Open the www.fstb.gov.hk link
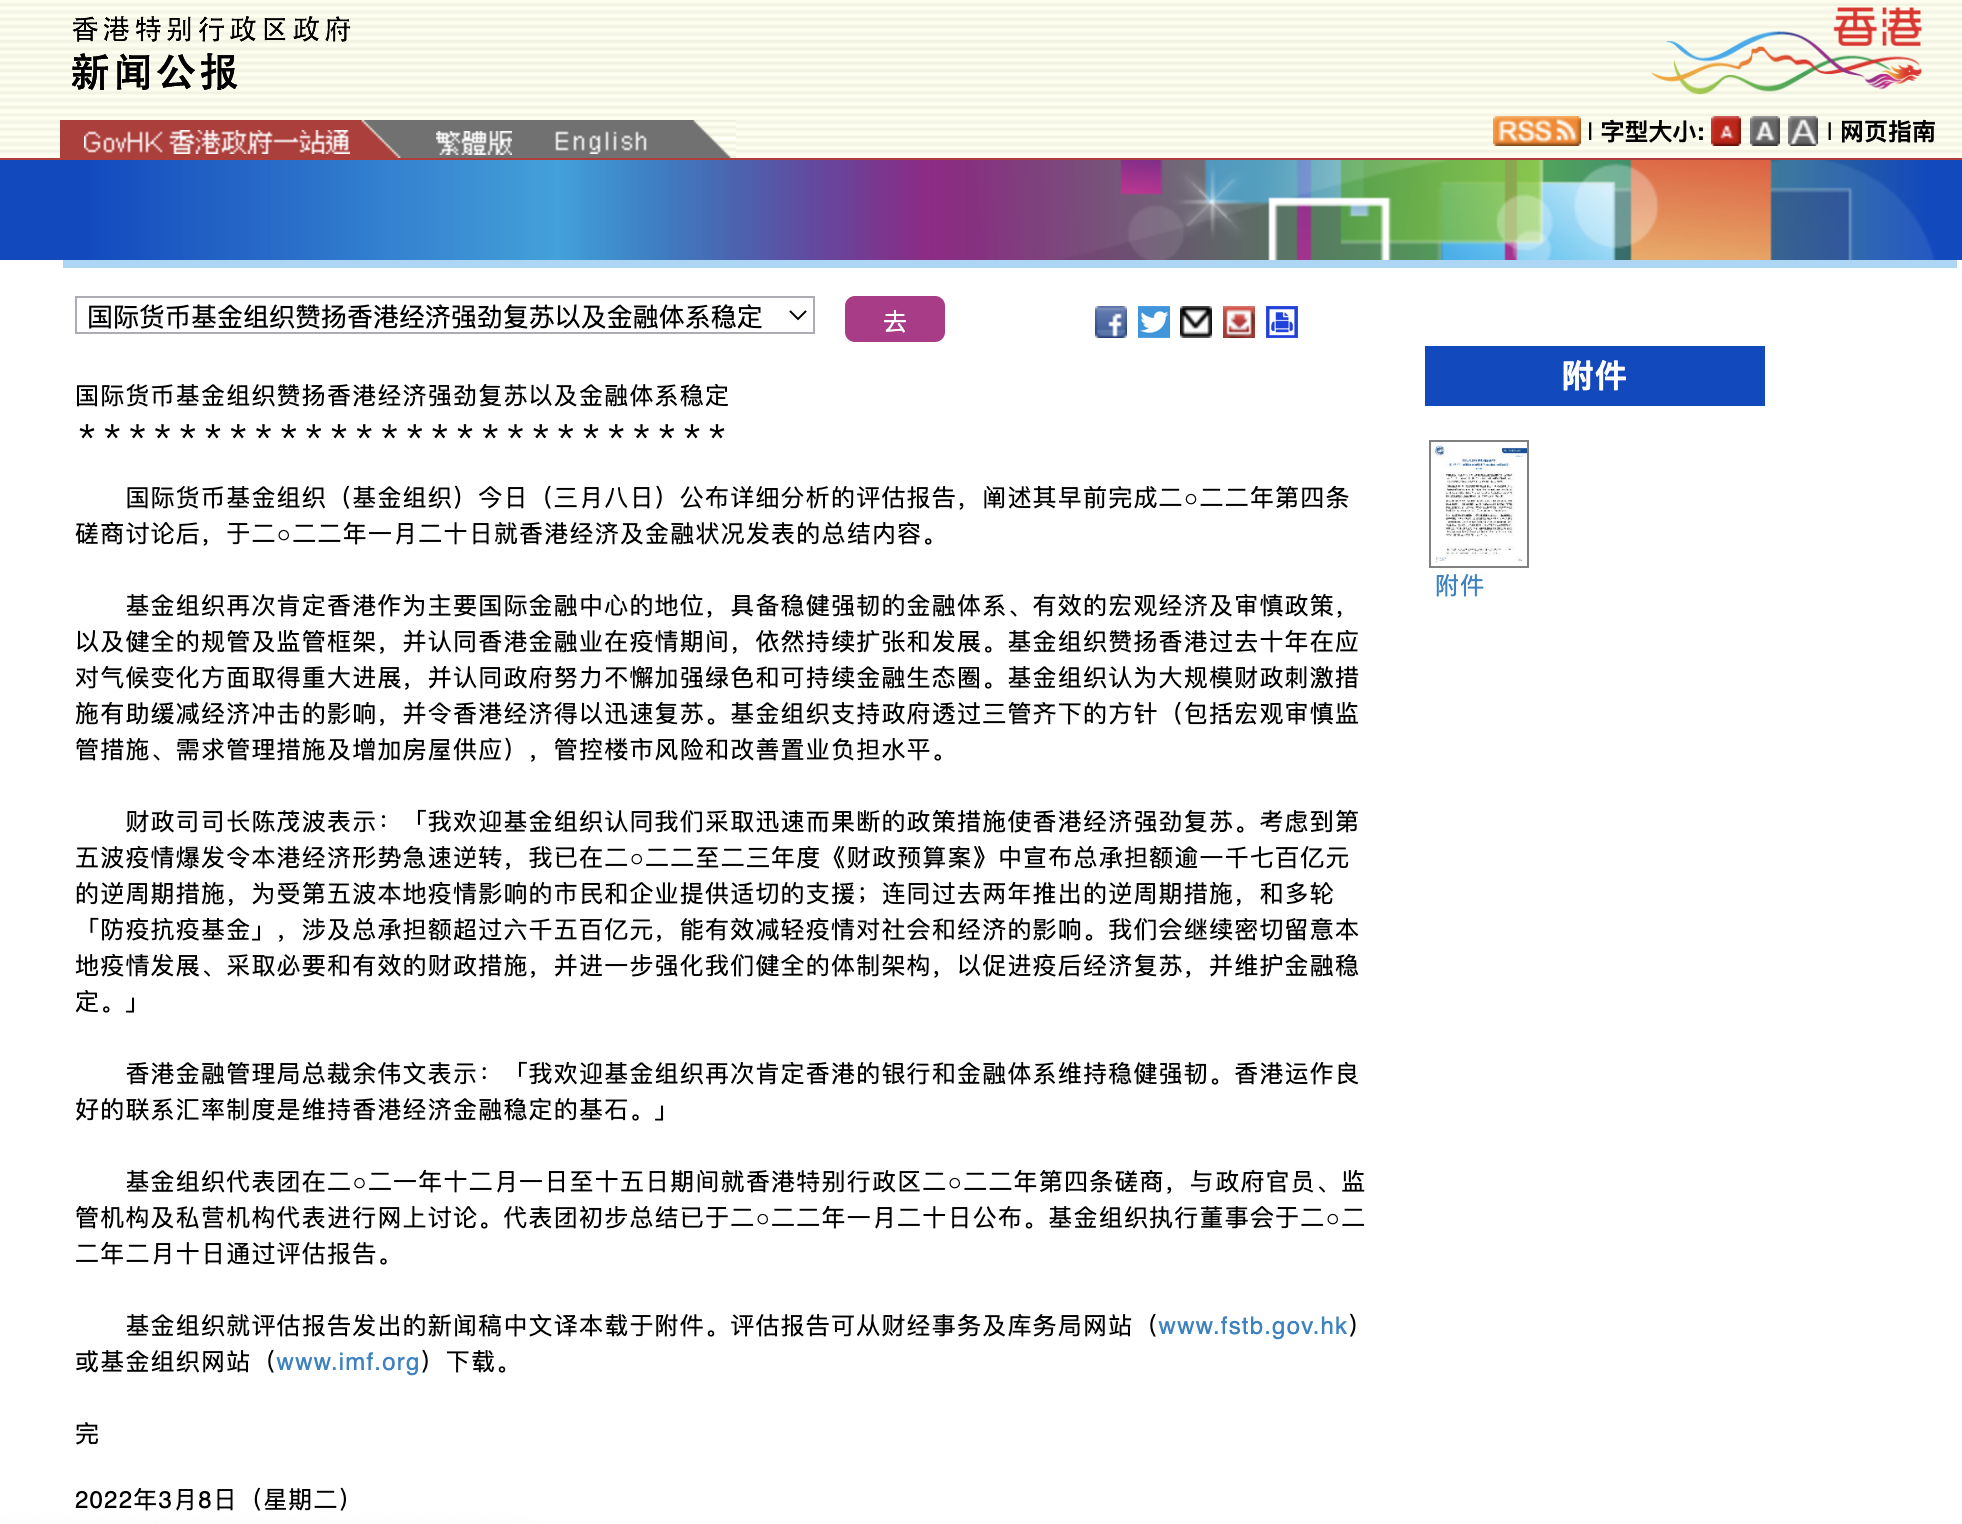The image size is (1962, 1524). pyautogui.click(x=1251, y=1326)
